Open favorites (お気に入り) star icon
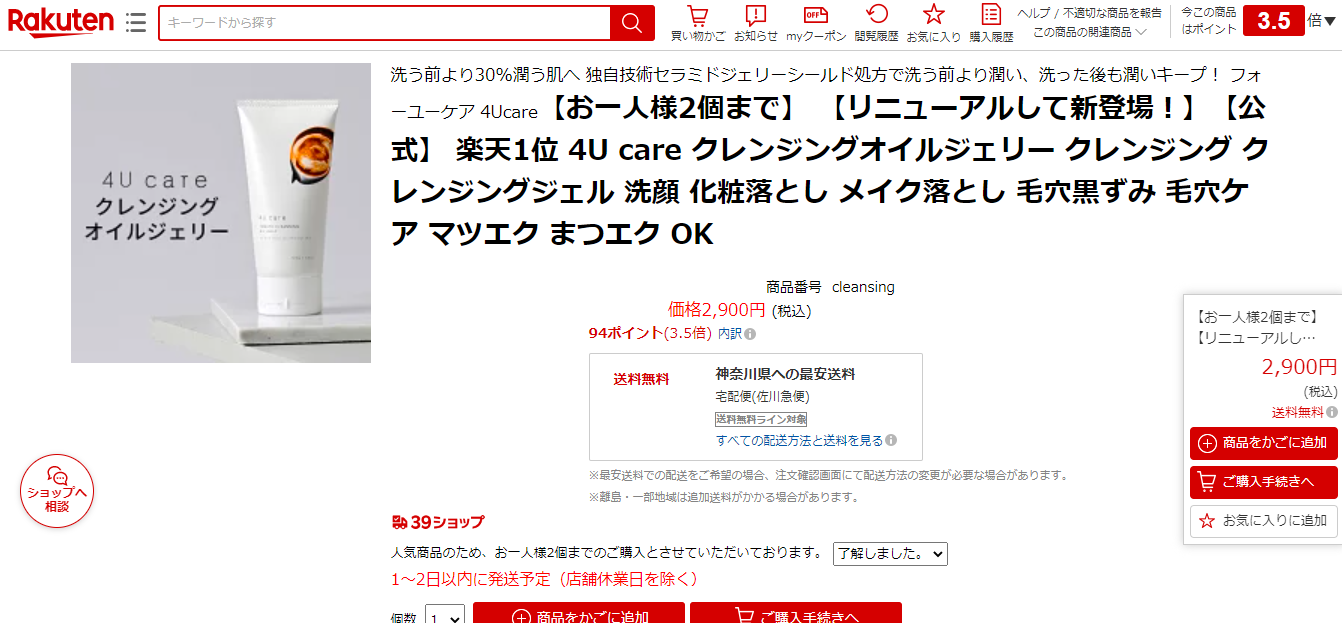This screenshot has height=623, width=1342. pos(934,24)
